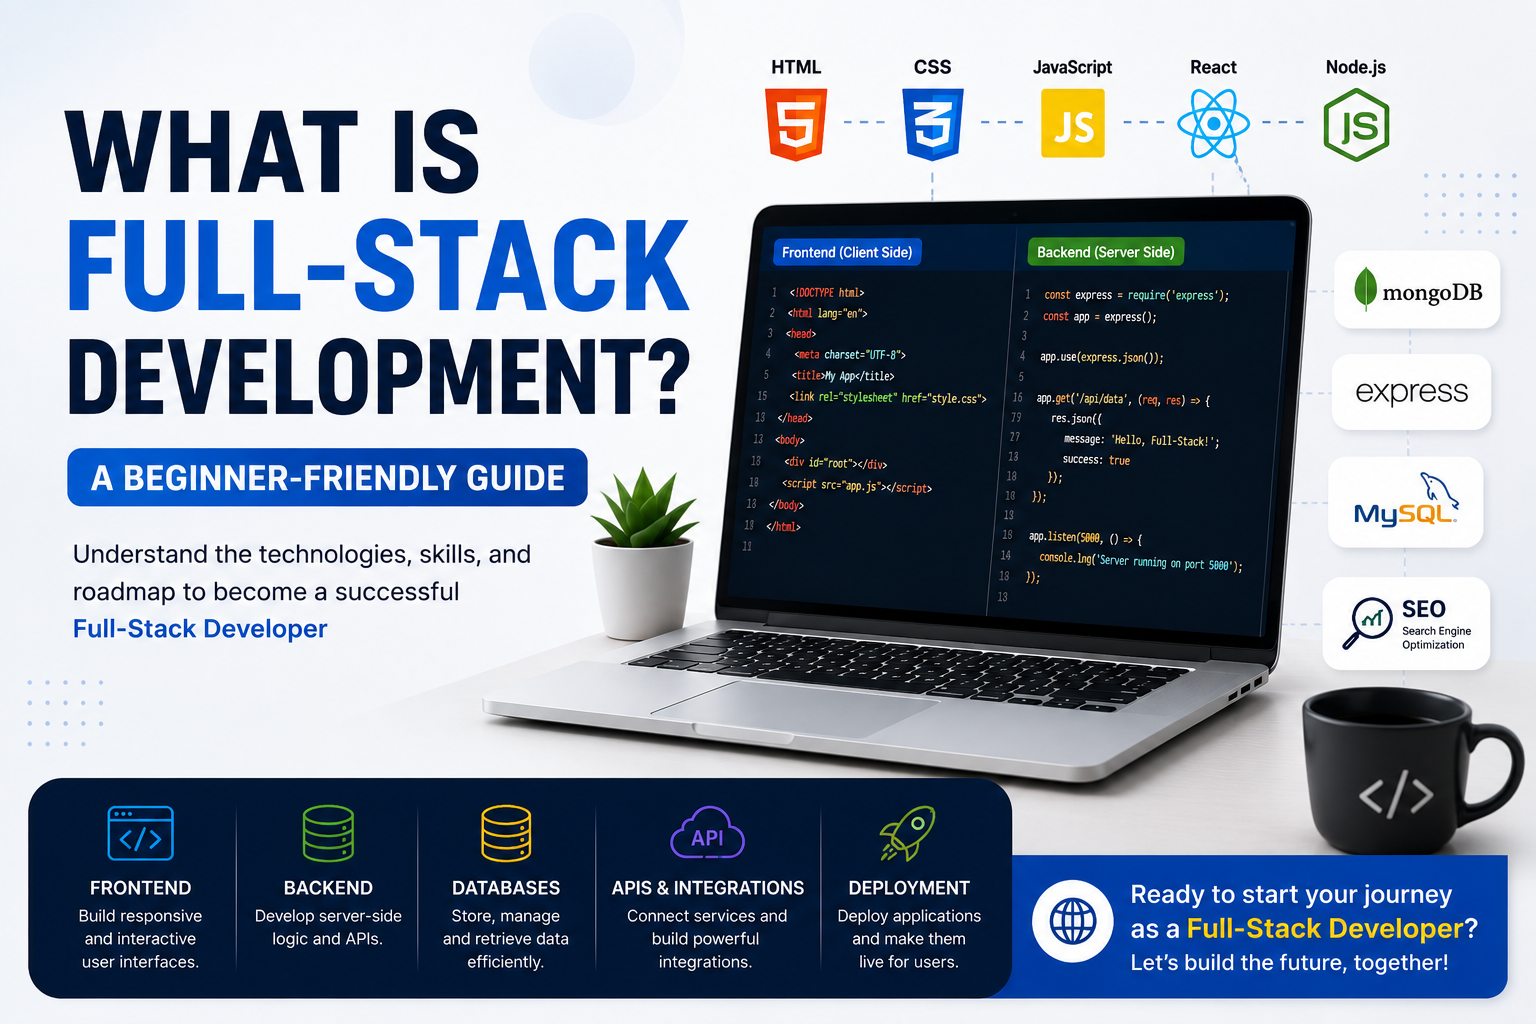This screenshot has height=1024, width=1536.
Task: Click the script src="app.js" code line
Action: click(856, 486)
